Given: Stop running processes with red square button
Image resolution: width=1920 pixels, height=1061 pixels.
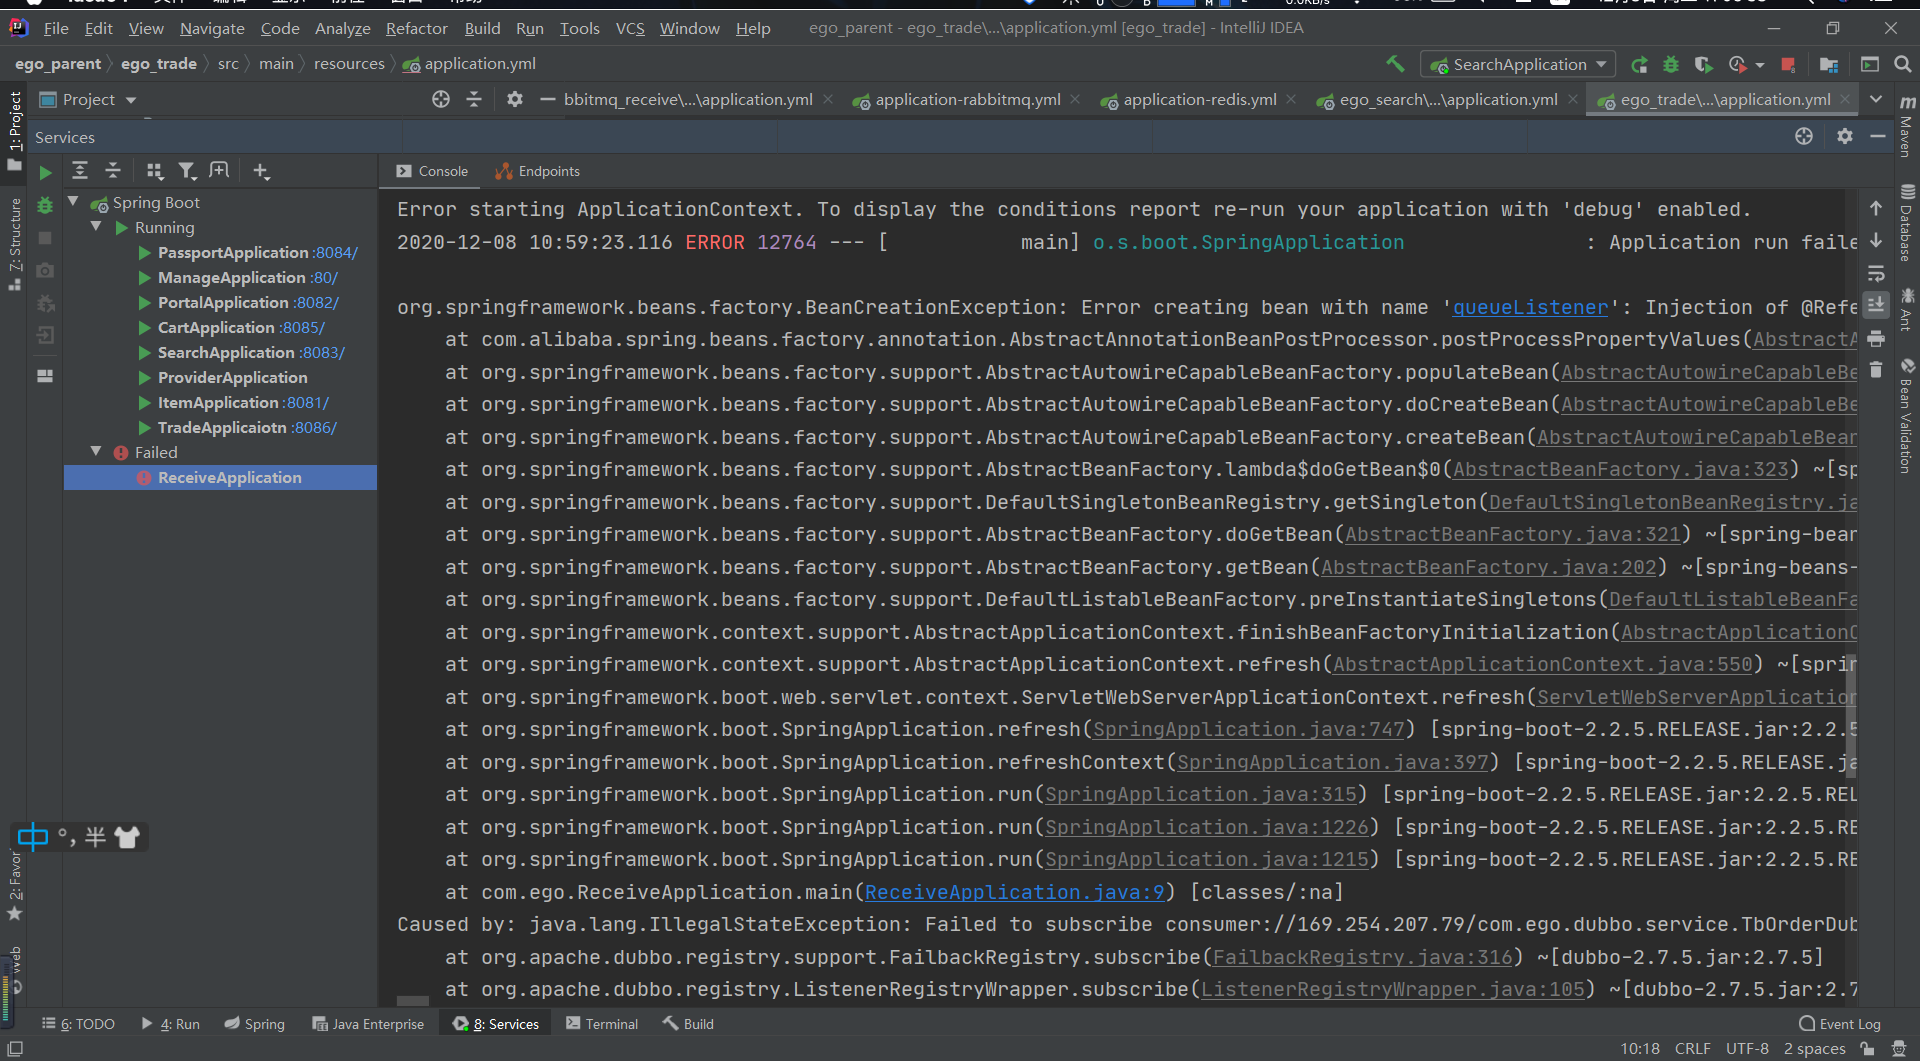Looking at the screenshot, I should (1788, 64).
